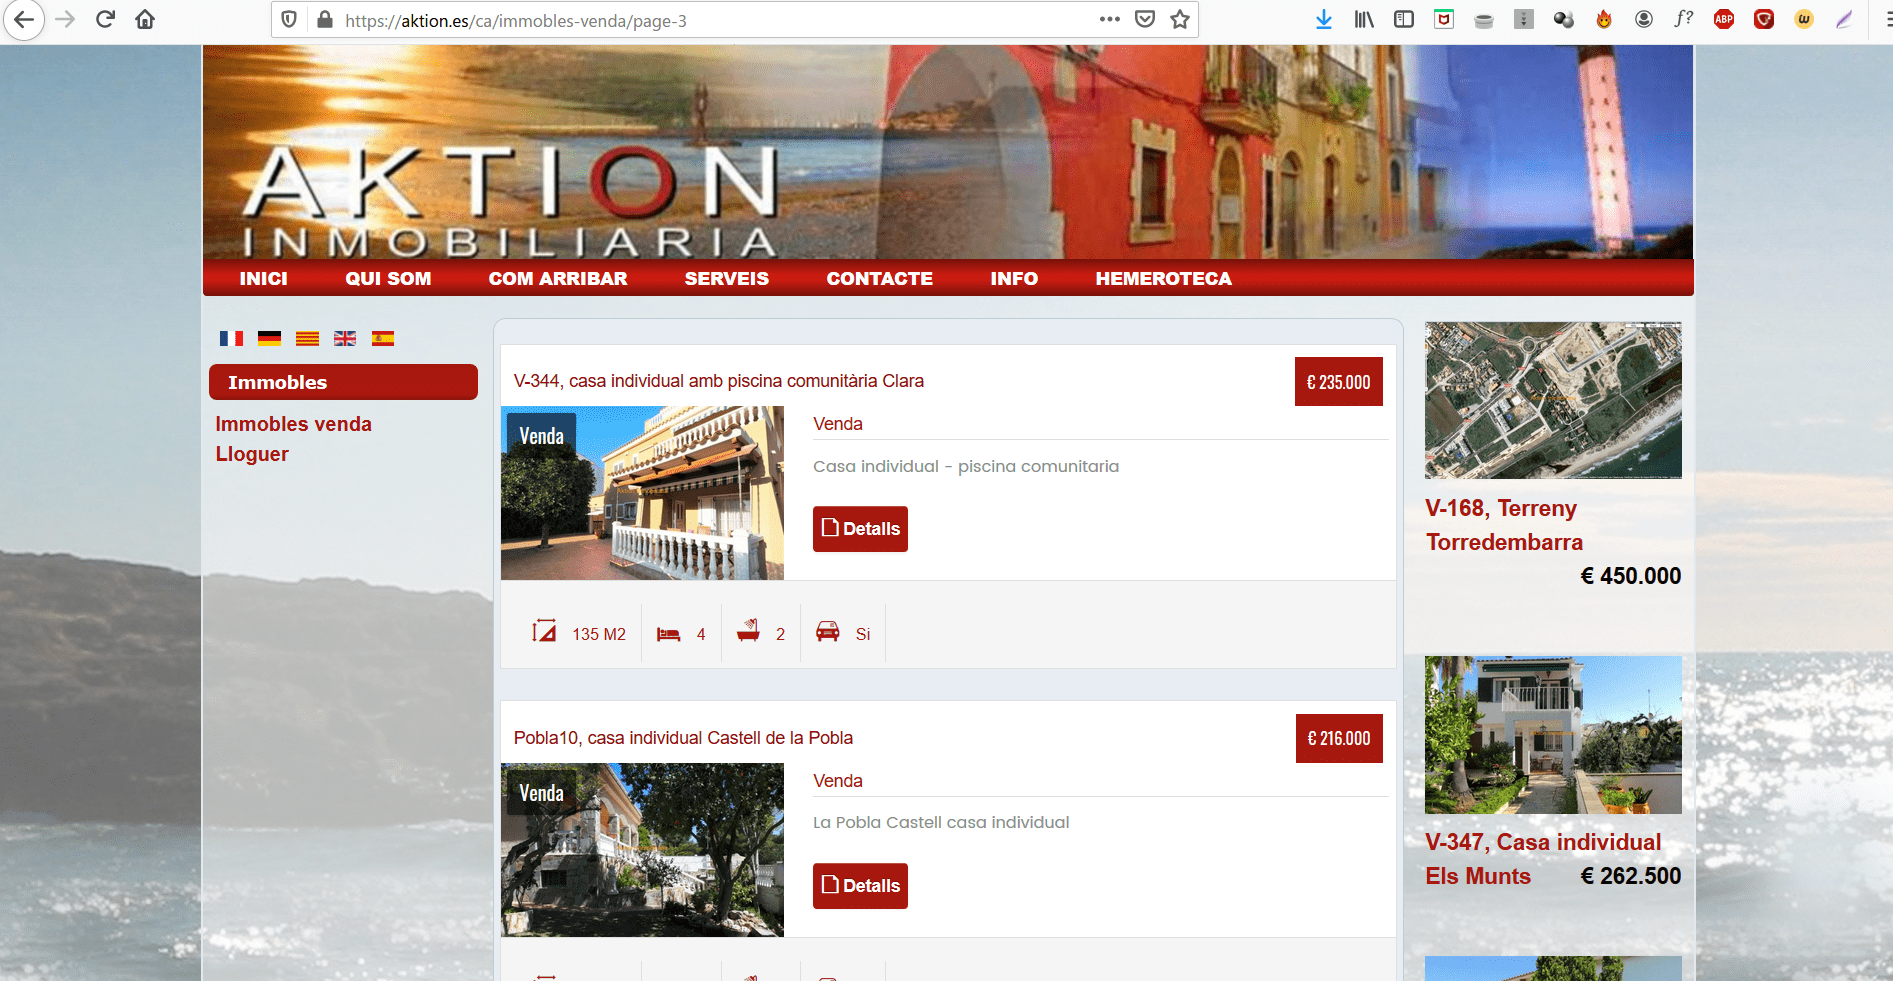Screen dimensions: 1893x981
Task: Click the V-344 house photo thumbnail
Action: [x=642, y=493]
